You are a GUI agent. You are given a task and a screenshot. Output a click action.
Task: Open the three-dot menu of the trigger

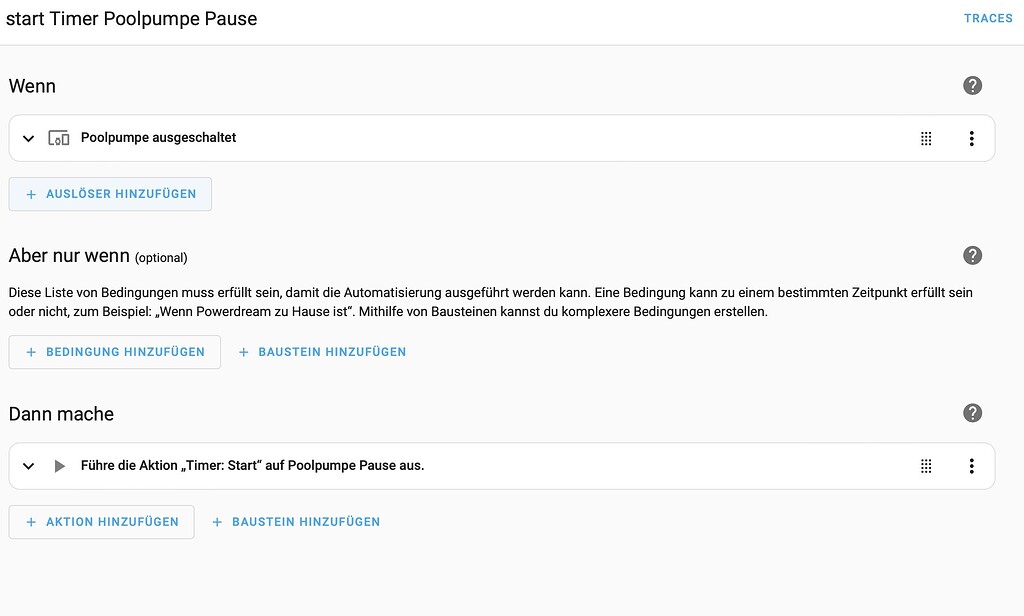971,138
